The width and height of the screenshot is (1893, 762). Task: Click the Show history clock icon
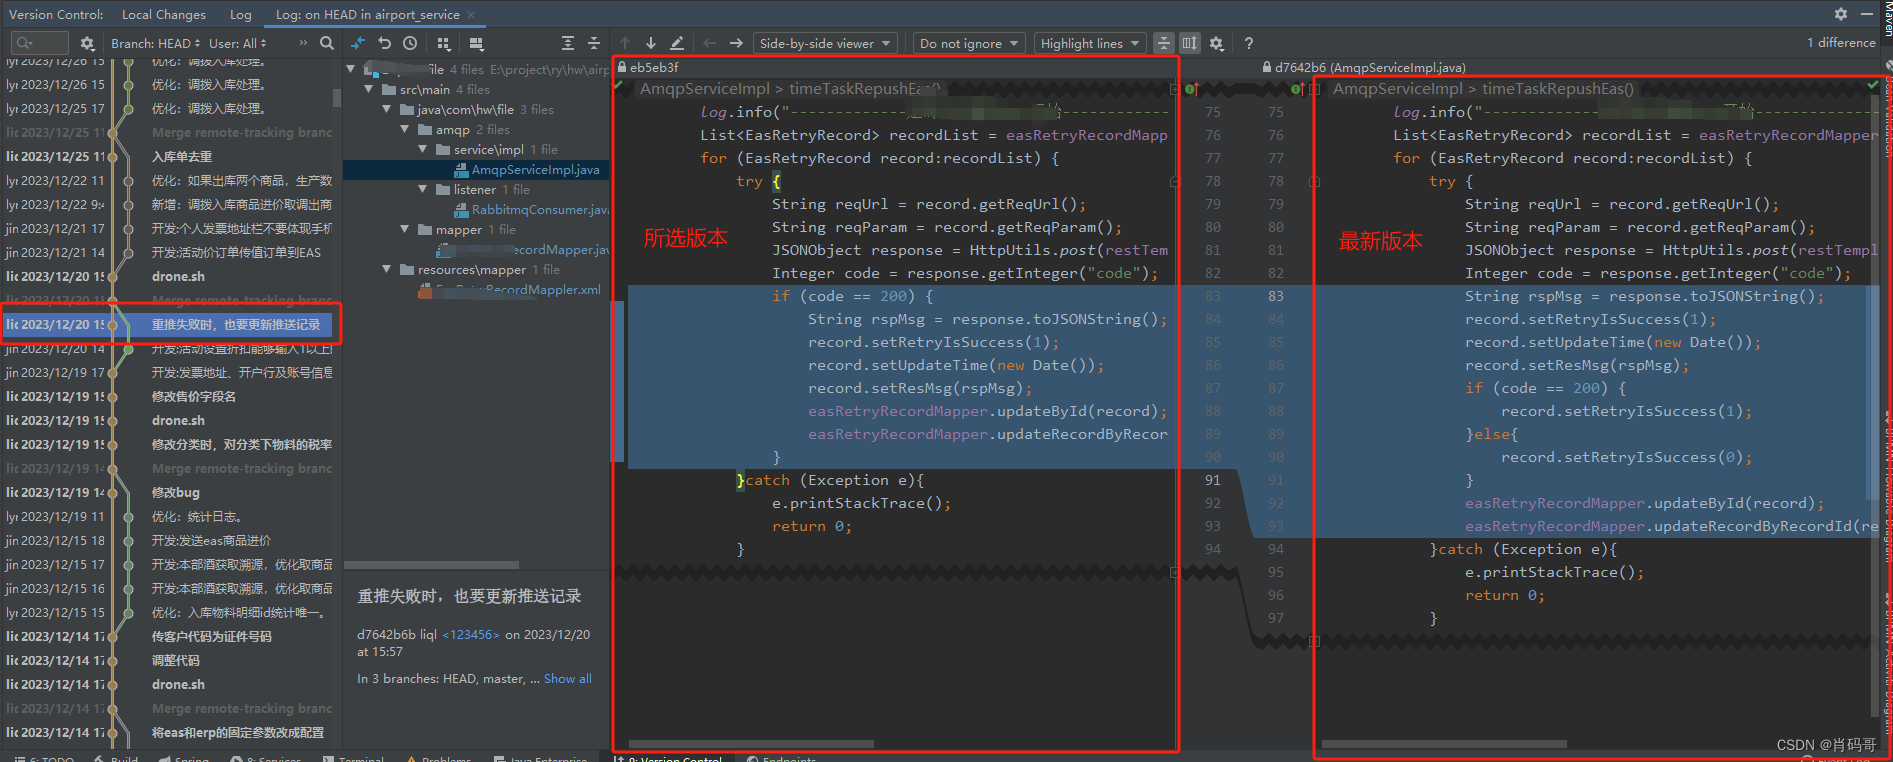click(410, 43)
